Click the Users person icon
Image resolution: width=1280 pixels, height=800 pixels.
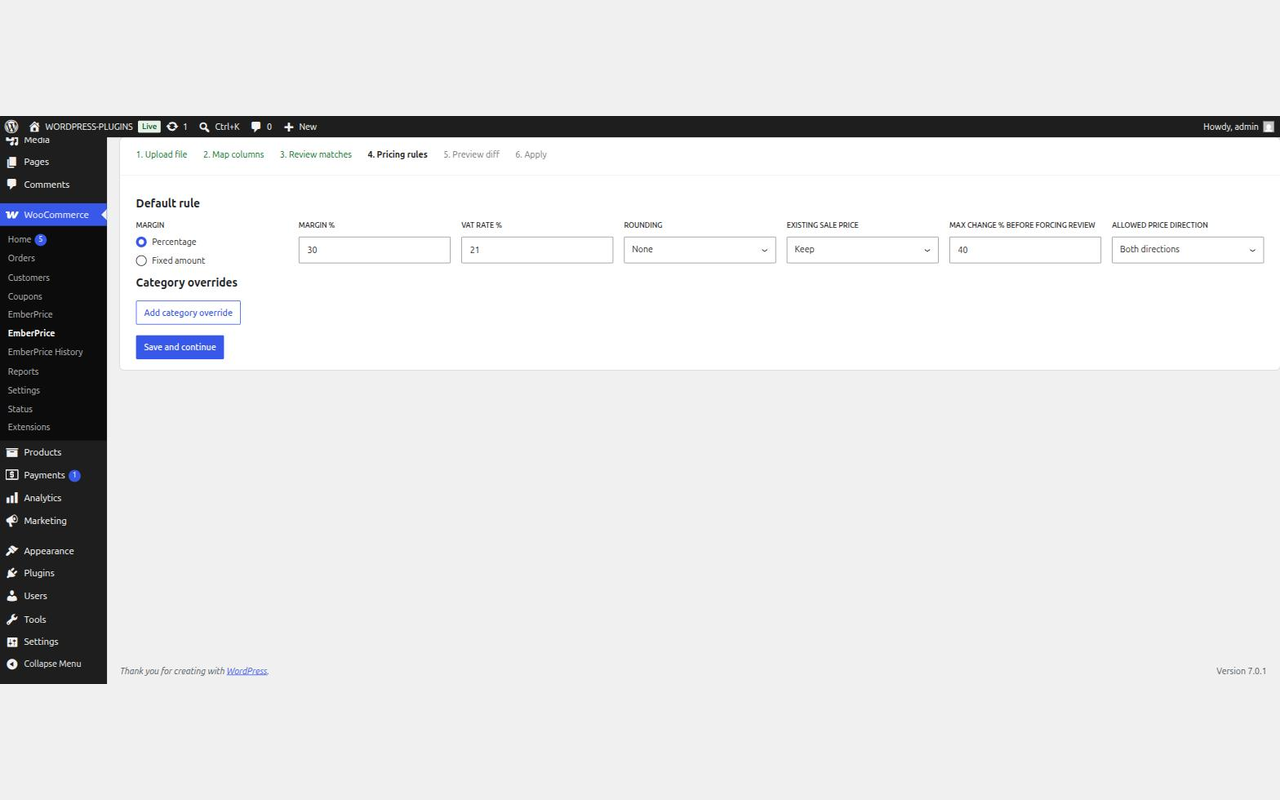(12, 596)
